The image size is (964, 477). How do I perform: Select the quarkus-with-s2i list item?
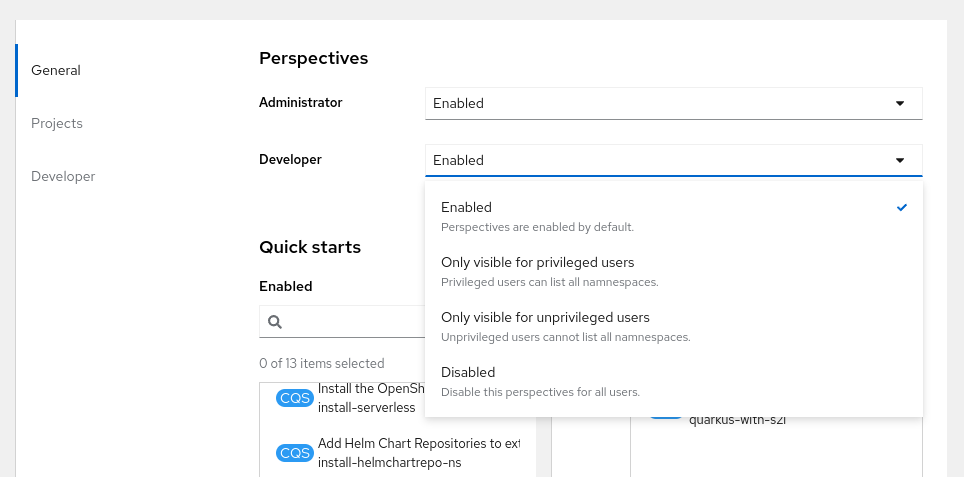pyautogui.click(x=737, y=420)
